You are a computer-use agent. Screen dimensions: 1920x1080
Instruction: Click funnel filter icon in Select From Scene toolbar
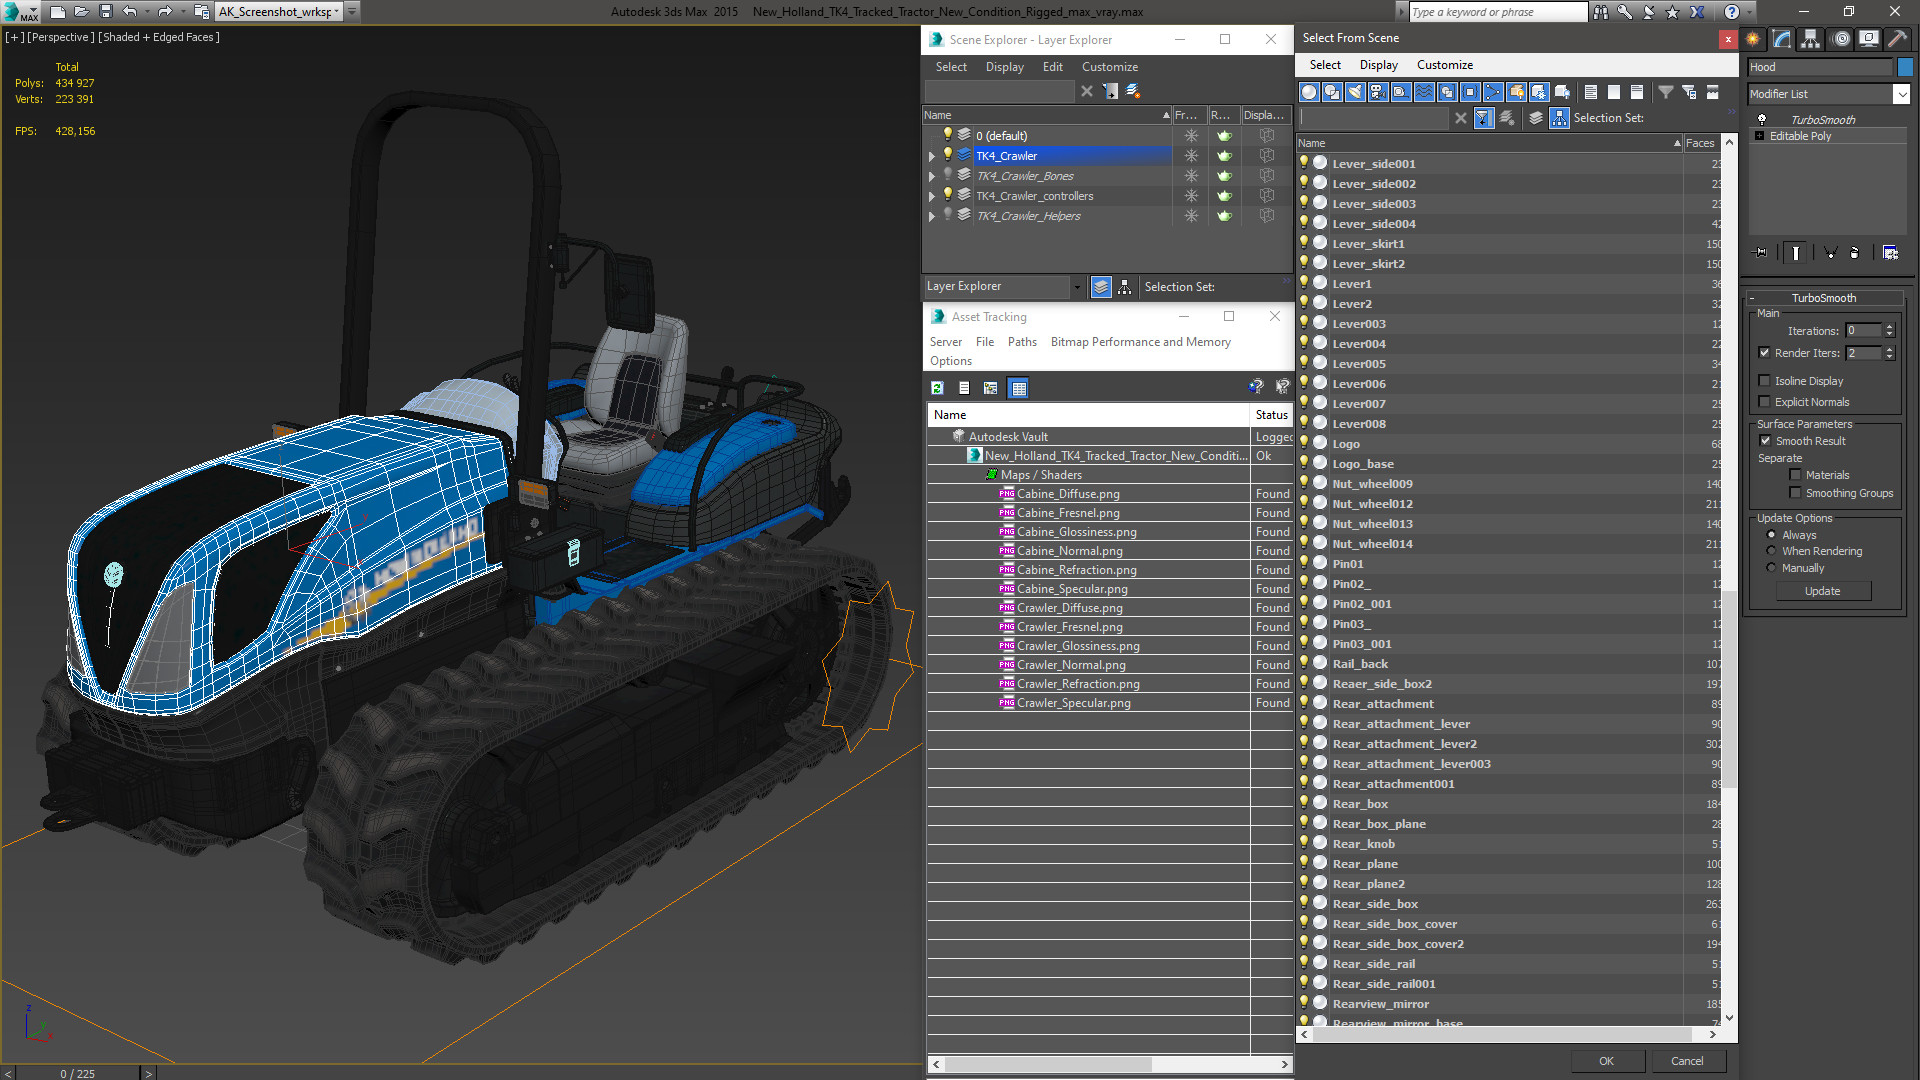[1666, 92]
